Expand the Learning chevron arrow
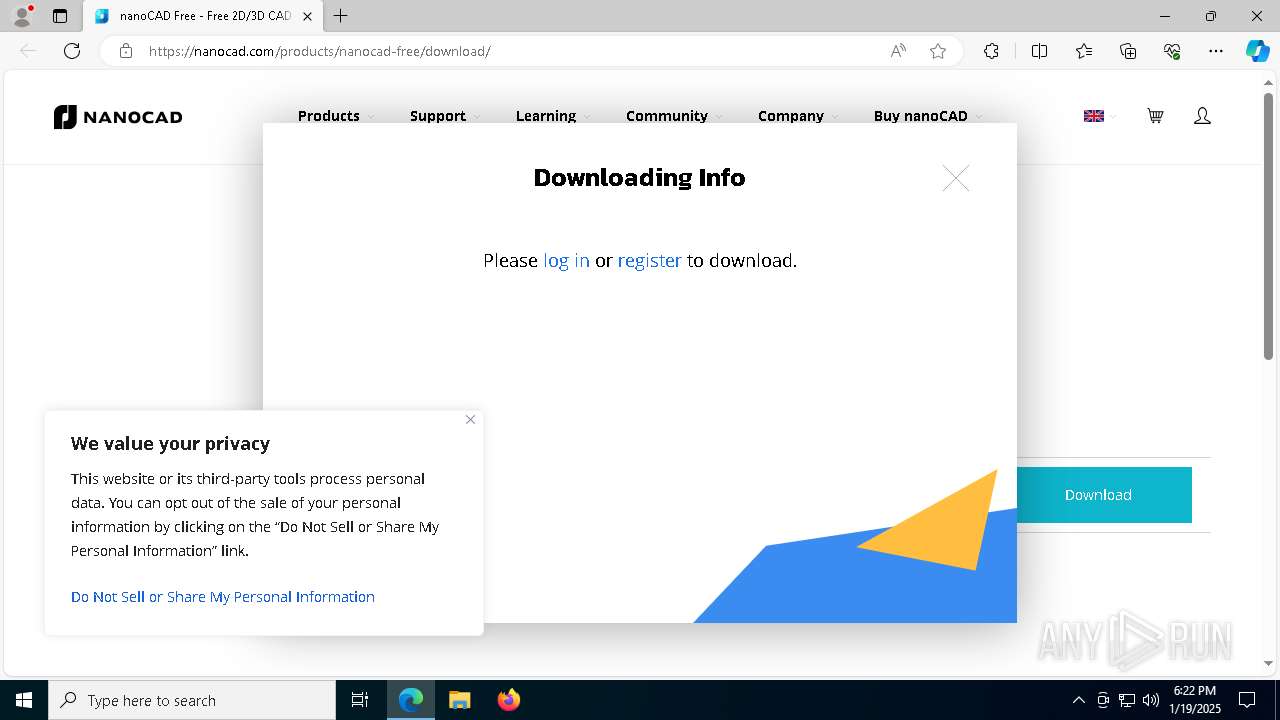The height and width of the screenshot is (720, 1280). [x=587, y=117]
